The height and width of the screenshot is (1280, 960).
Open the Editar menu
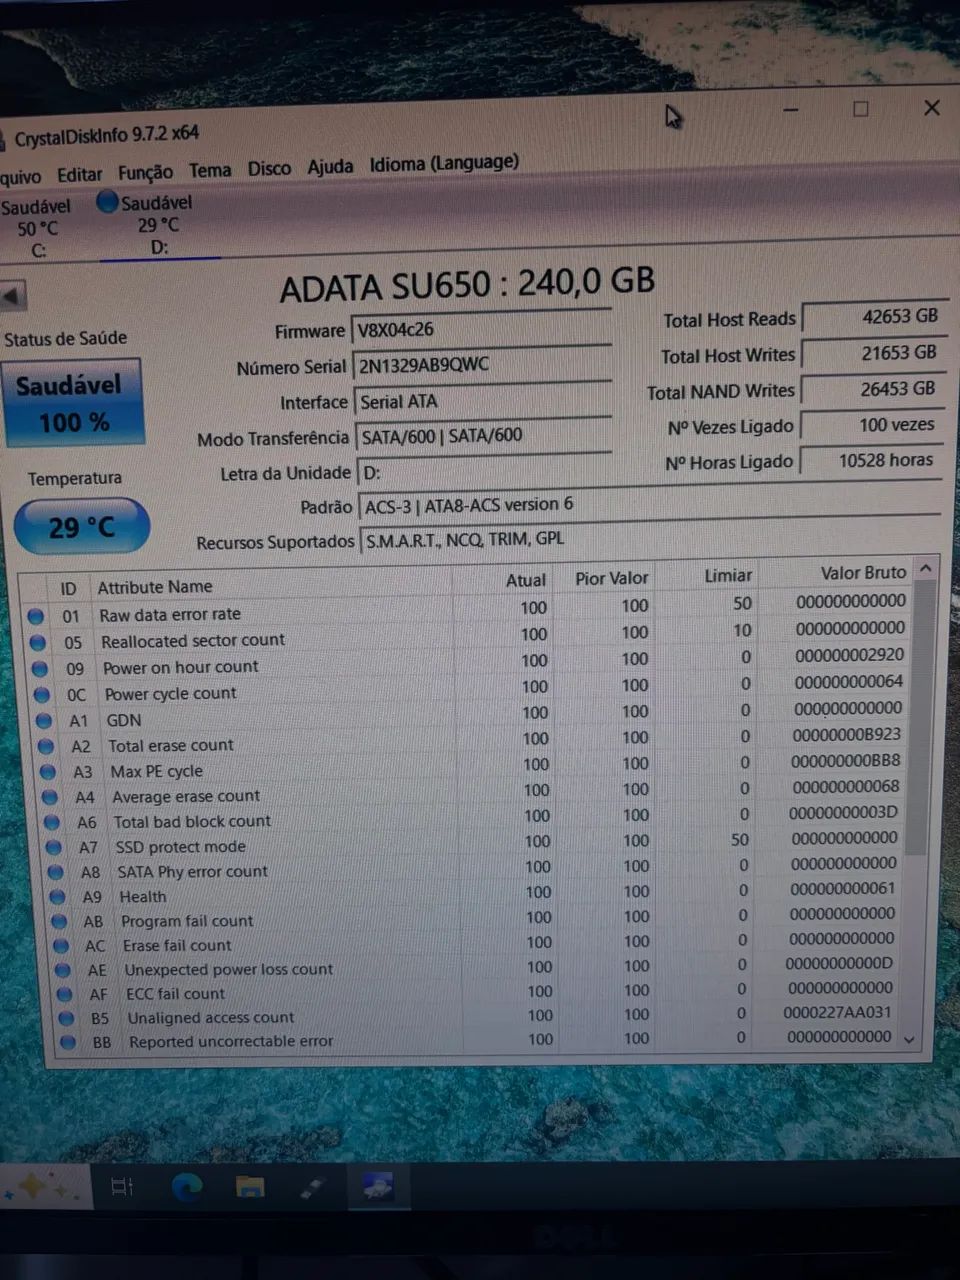79,175
